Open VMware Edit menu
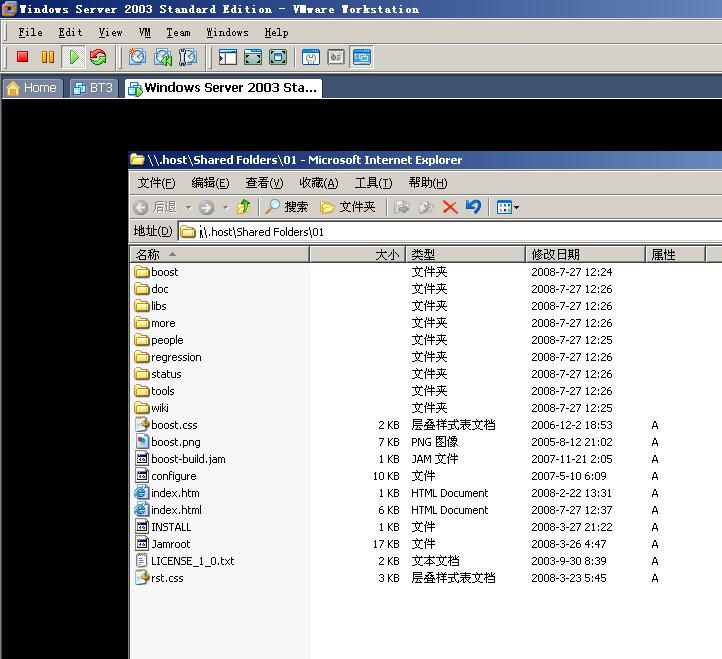The width and height of the screenshot is (722, 659). 70,32
